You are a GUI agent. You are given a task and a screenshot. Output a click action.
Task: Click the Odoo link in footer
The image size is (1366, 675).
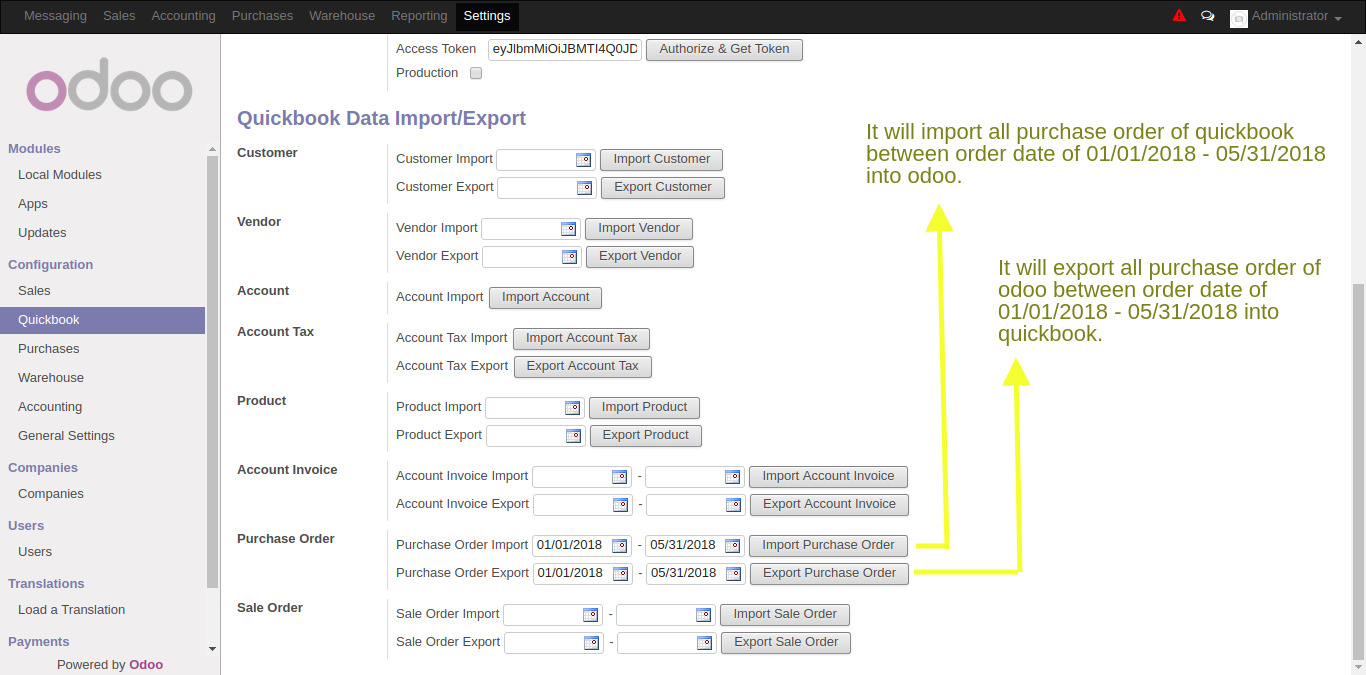pos(146,665)
